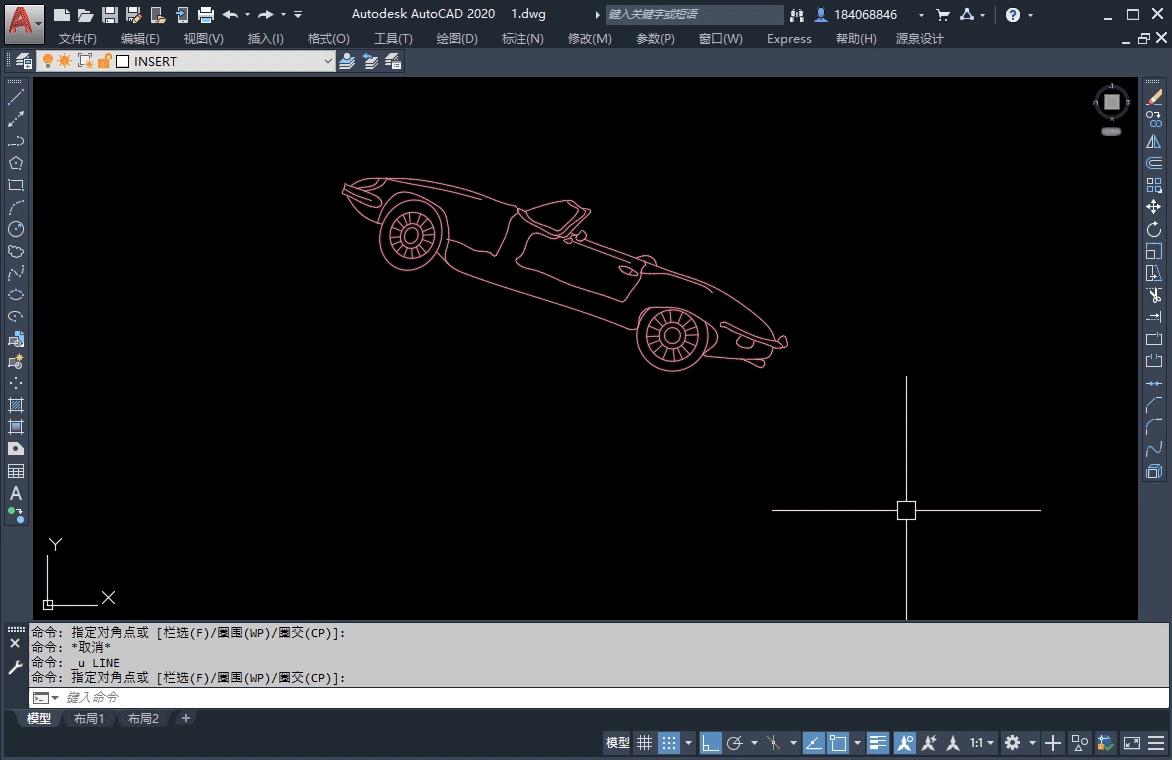Activate the Circle tool
The width and height of the screenshot is (1172, 760).
tap(14, 229)
